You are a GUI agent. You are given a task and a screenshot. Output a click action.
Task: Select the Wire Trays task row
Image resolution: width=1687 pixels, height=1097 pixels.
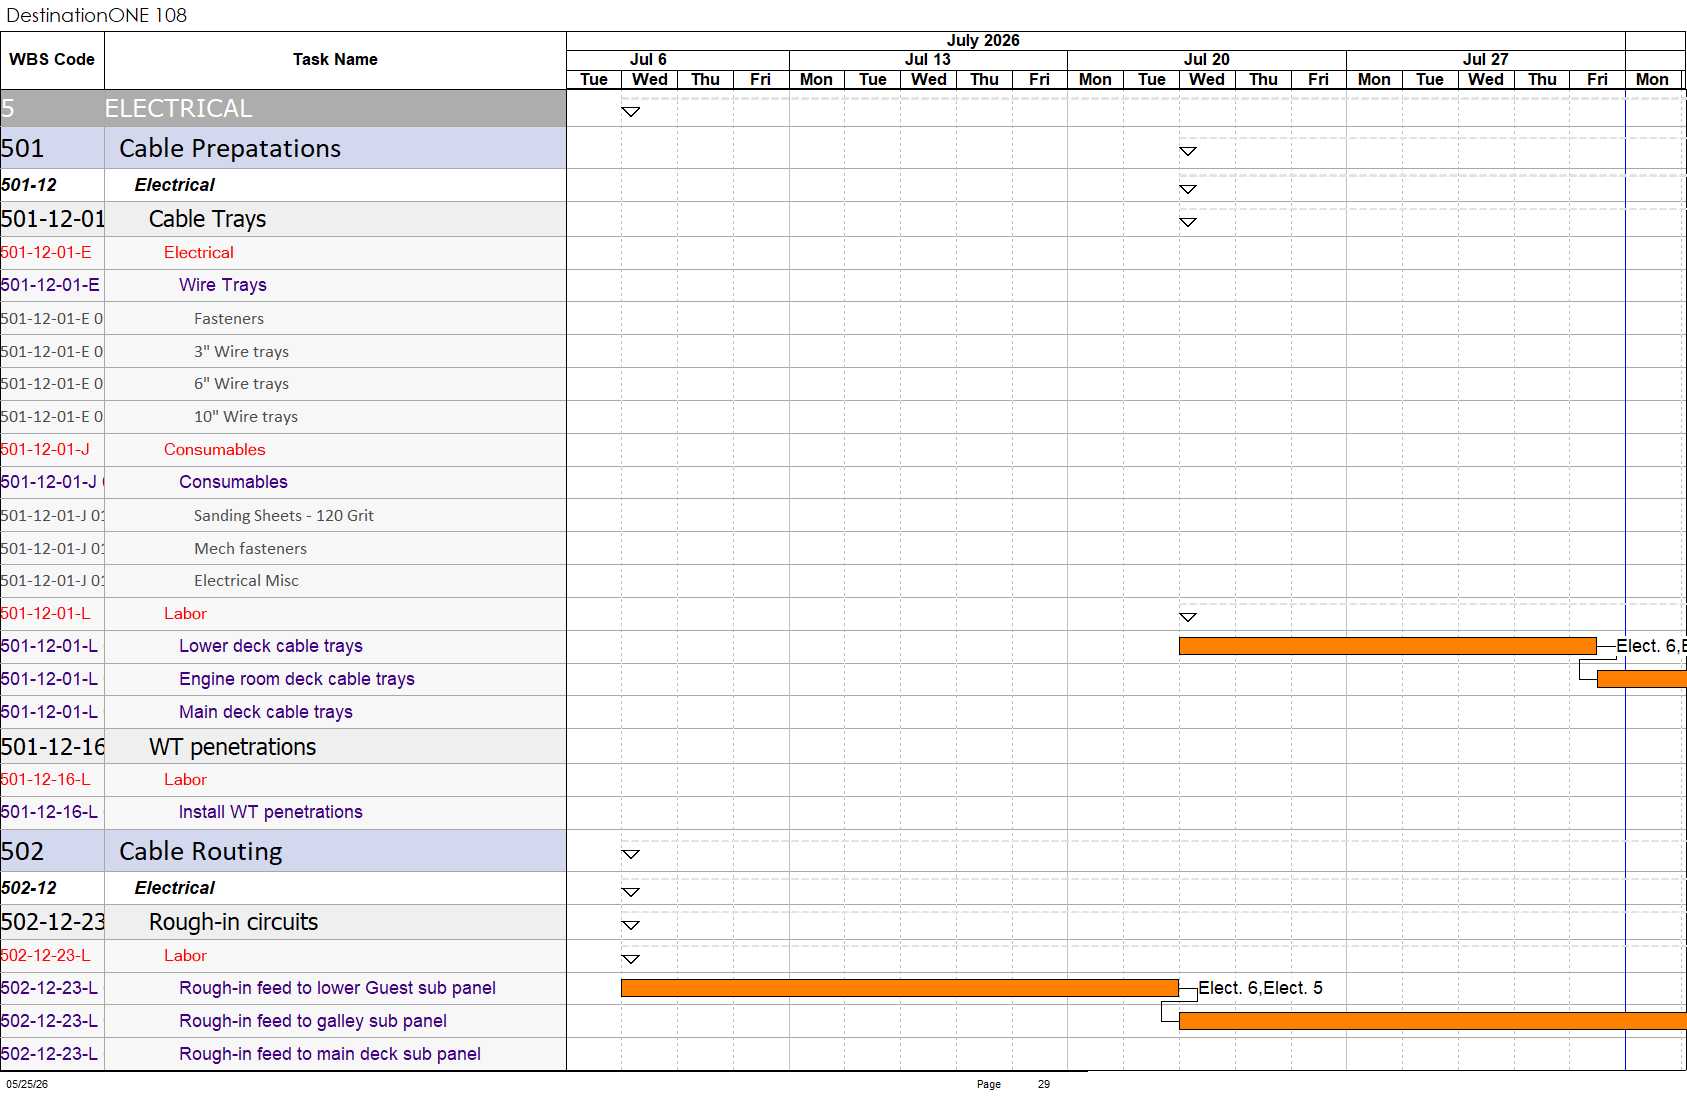(283, 285)
